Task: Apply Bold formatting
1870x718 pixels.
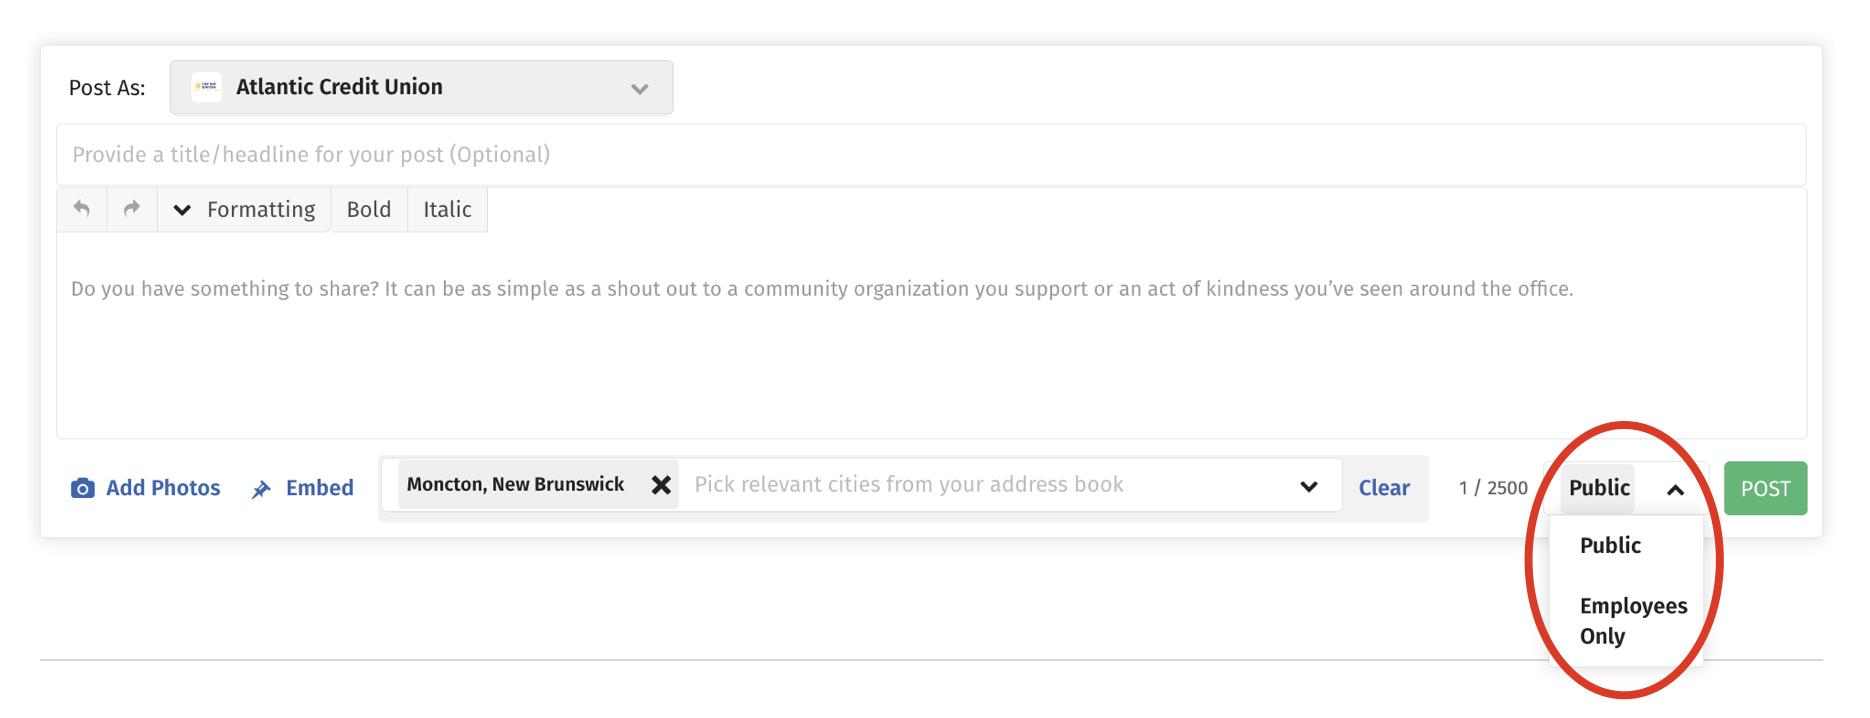Action: point(369,210)
